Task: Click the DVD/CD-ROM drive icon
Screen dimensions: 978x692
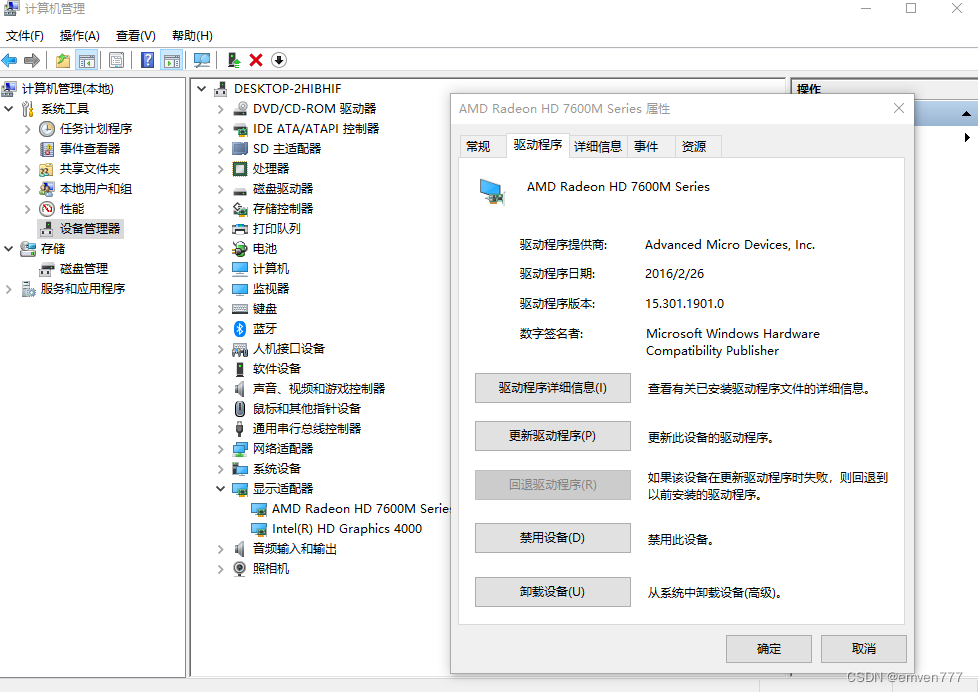Action: 240,109
